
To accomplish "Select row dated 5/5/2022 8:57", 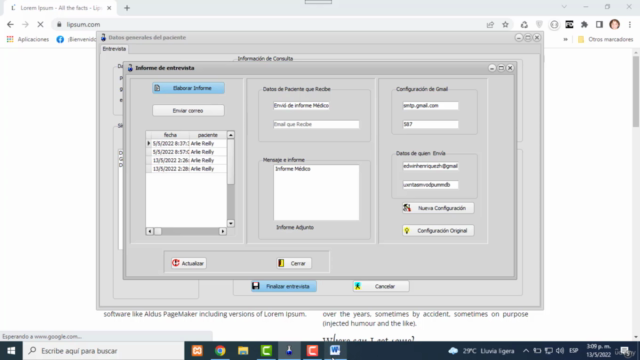I will point(186,152).
